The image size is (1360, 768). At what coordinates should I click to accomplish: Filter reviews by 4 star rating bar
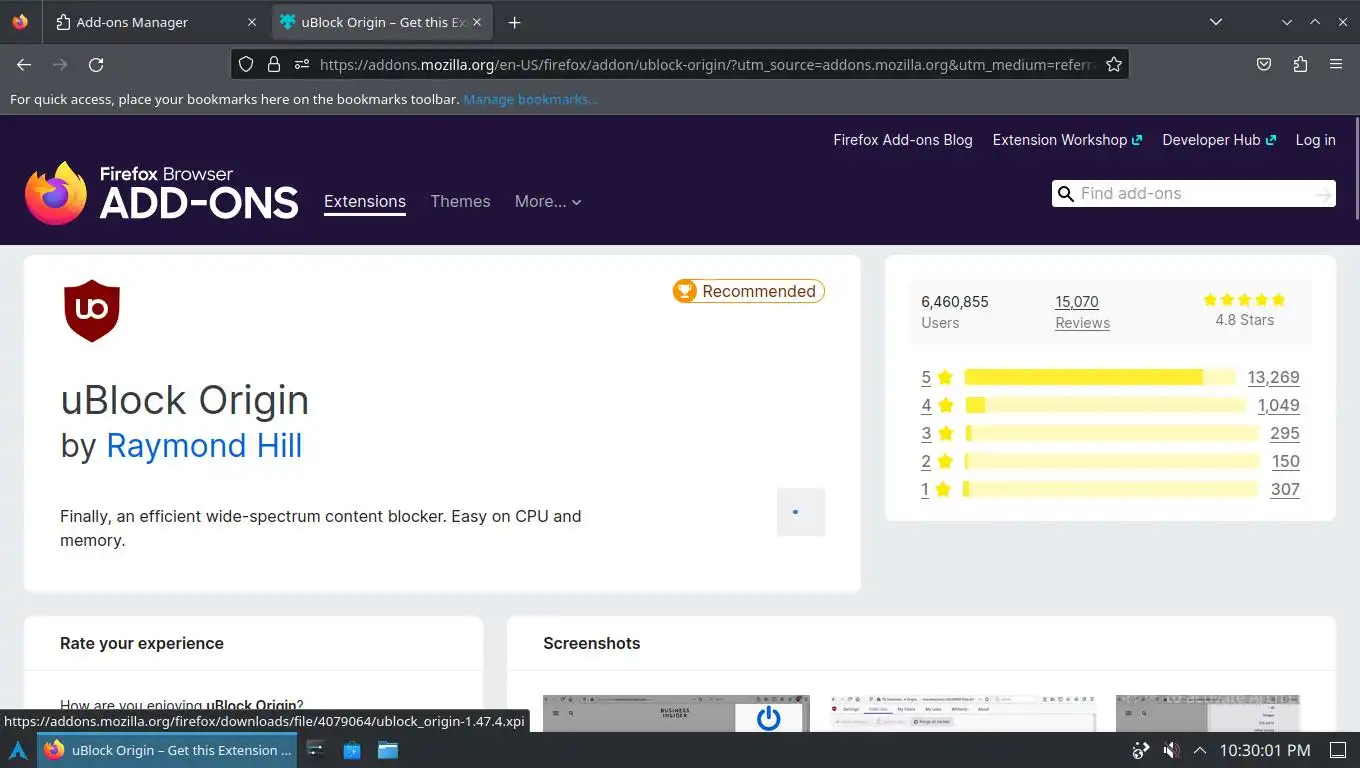1105,405
